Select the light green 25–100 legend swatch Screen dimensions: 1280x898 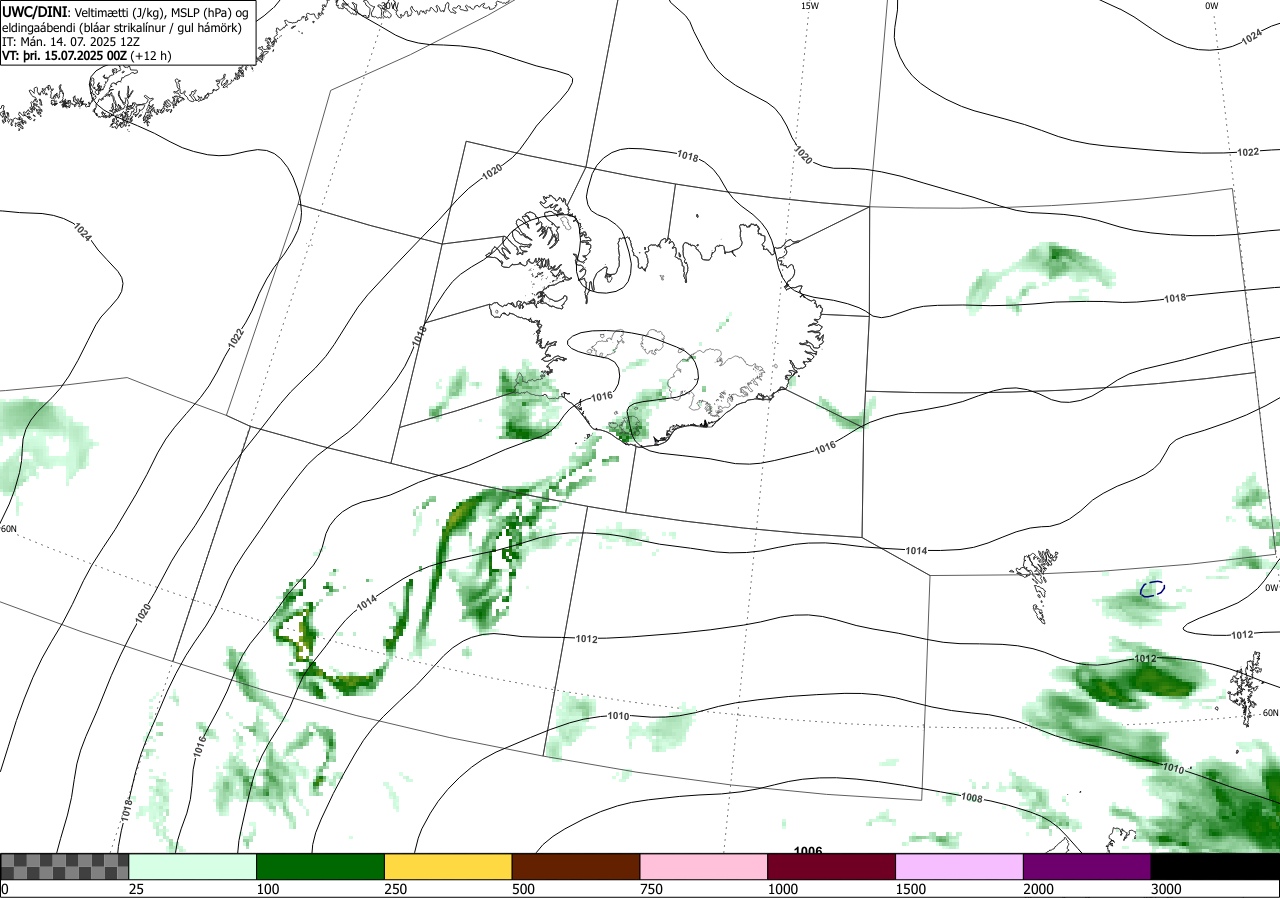tap(193, 866)
